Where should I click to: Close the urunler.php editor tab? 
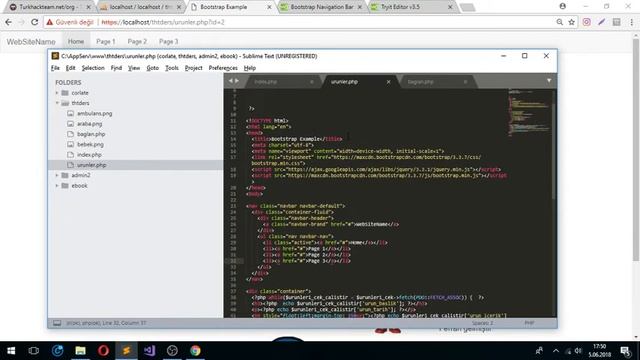pyautogui.click(x=389, y=82)
